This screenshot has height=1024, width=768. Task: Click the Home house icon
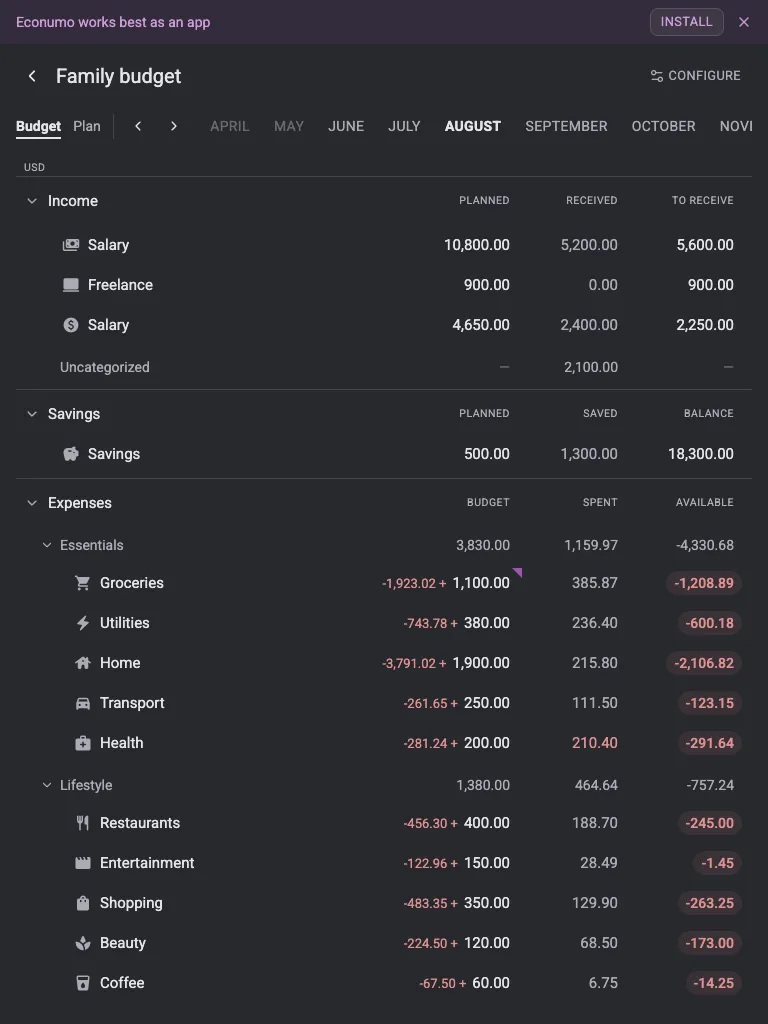tap(82, 663)
